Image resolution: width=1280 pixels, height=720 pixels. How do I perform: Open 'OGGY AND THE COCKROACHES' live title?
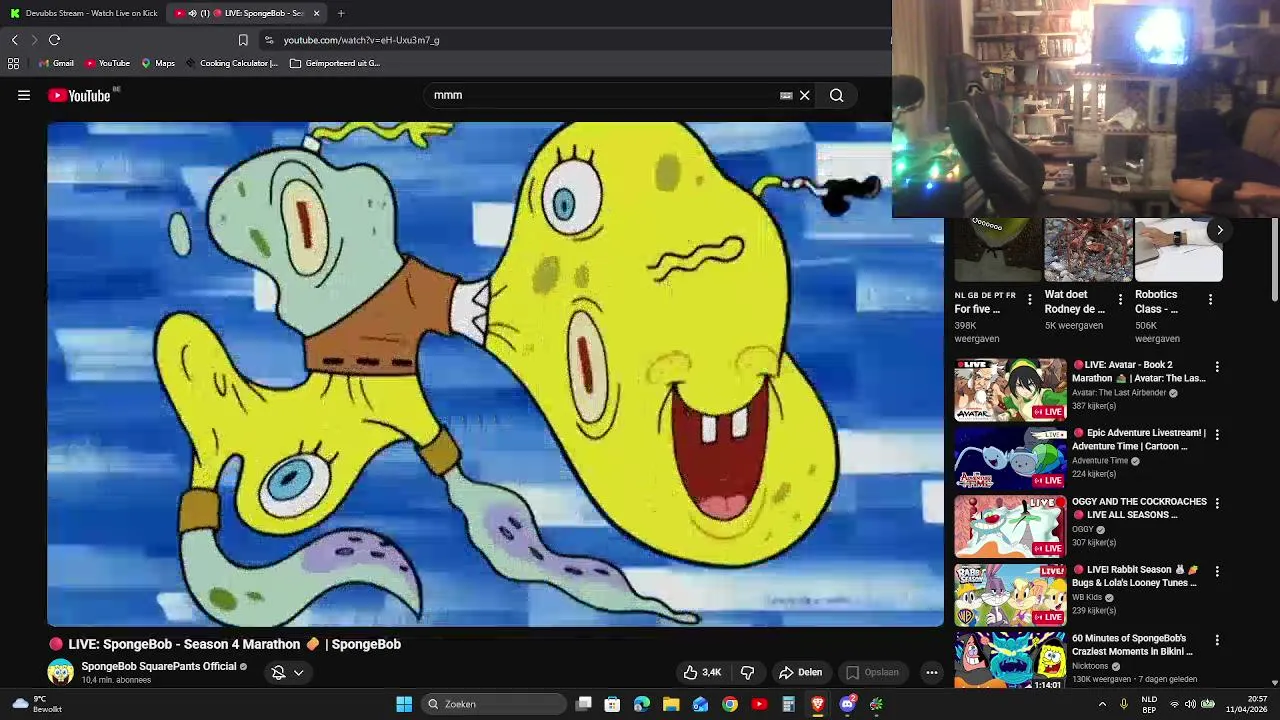click(x=1139, y=508)
